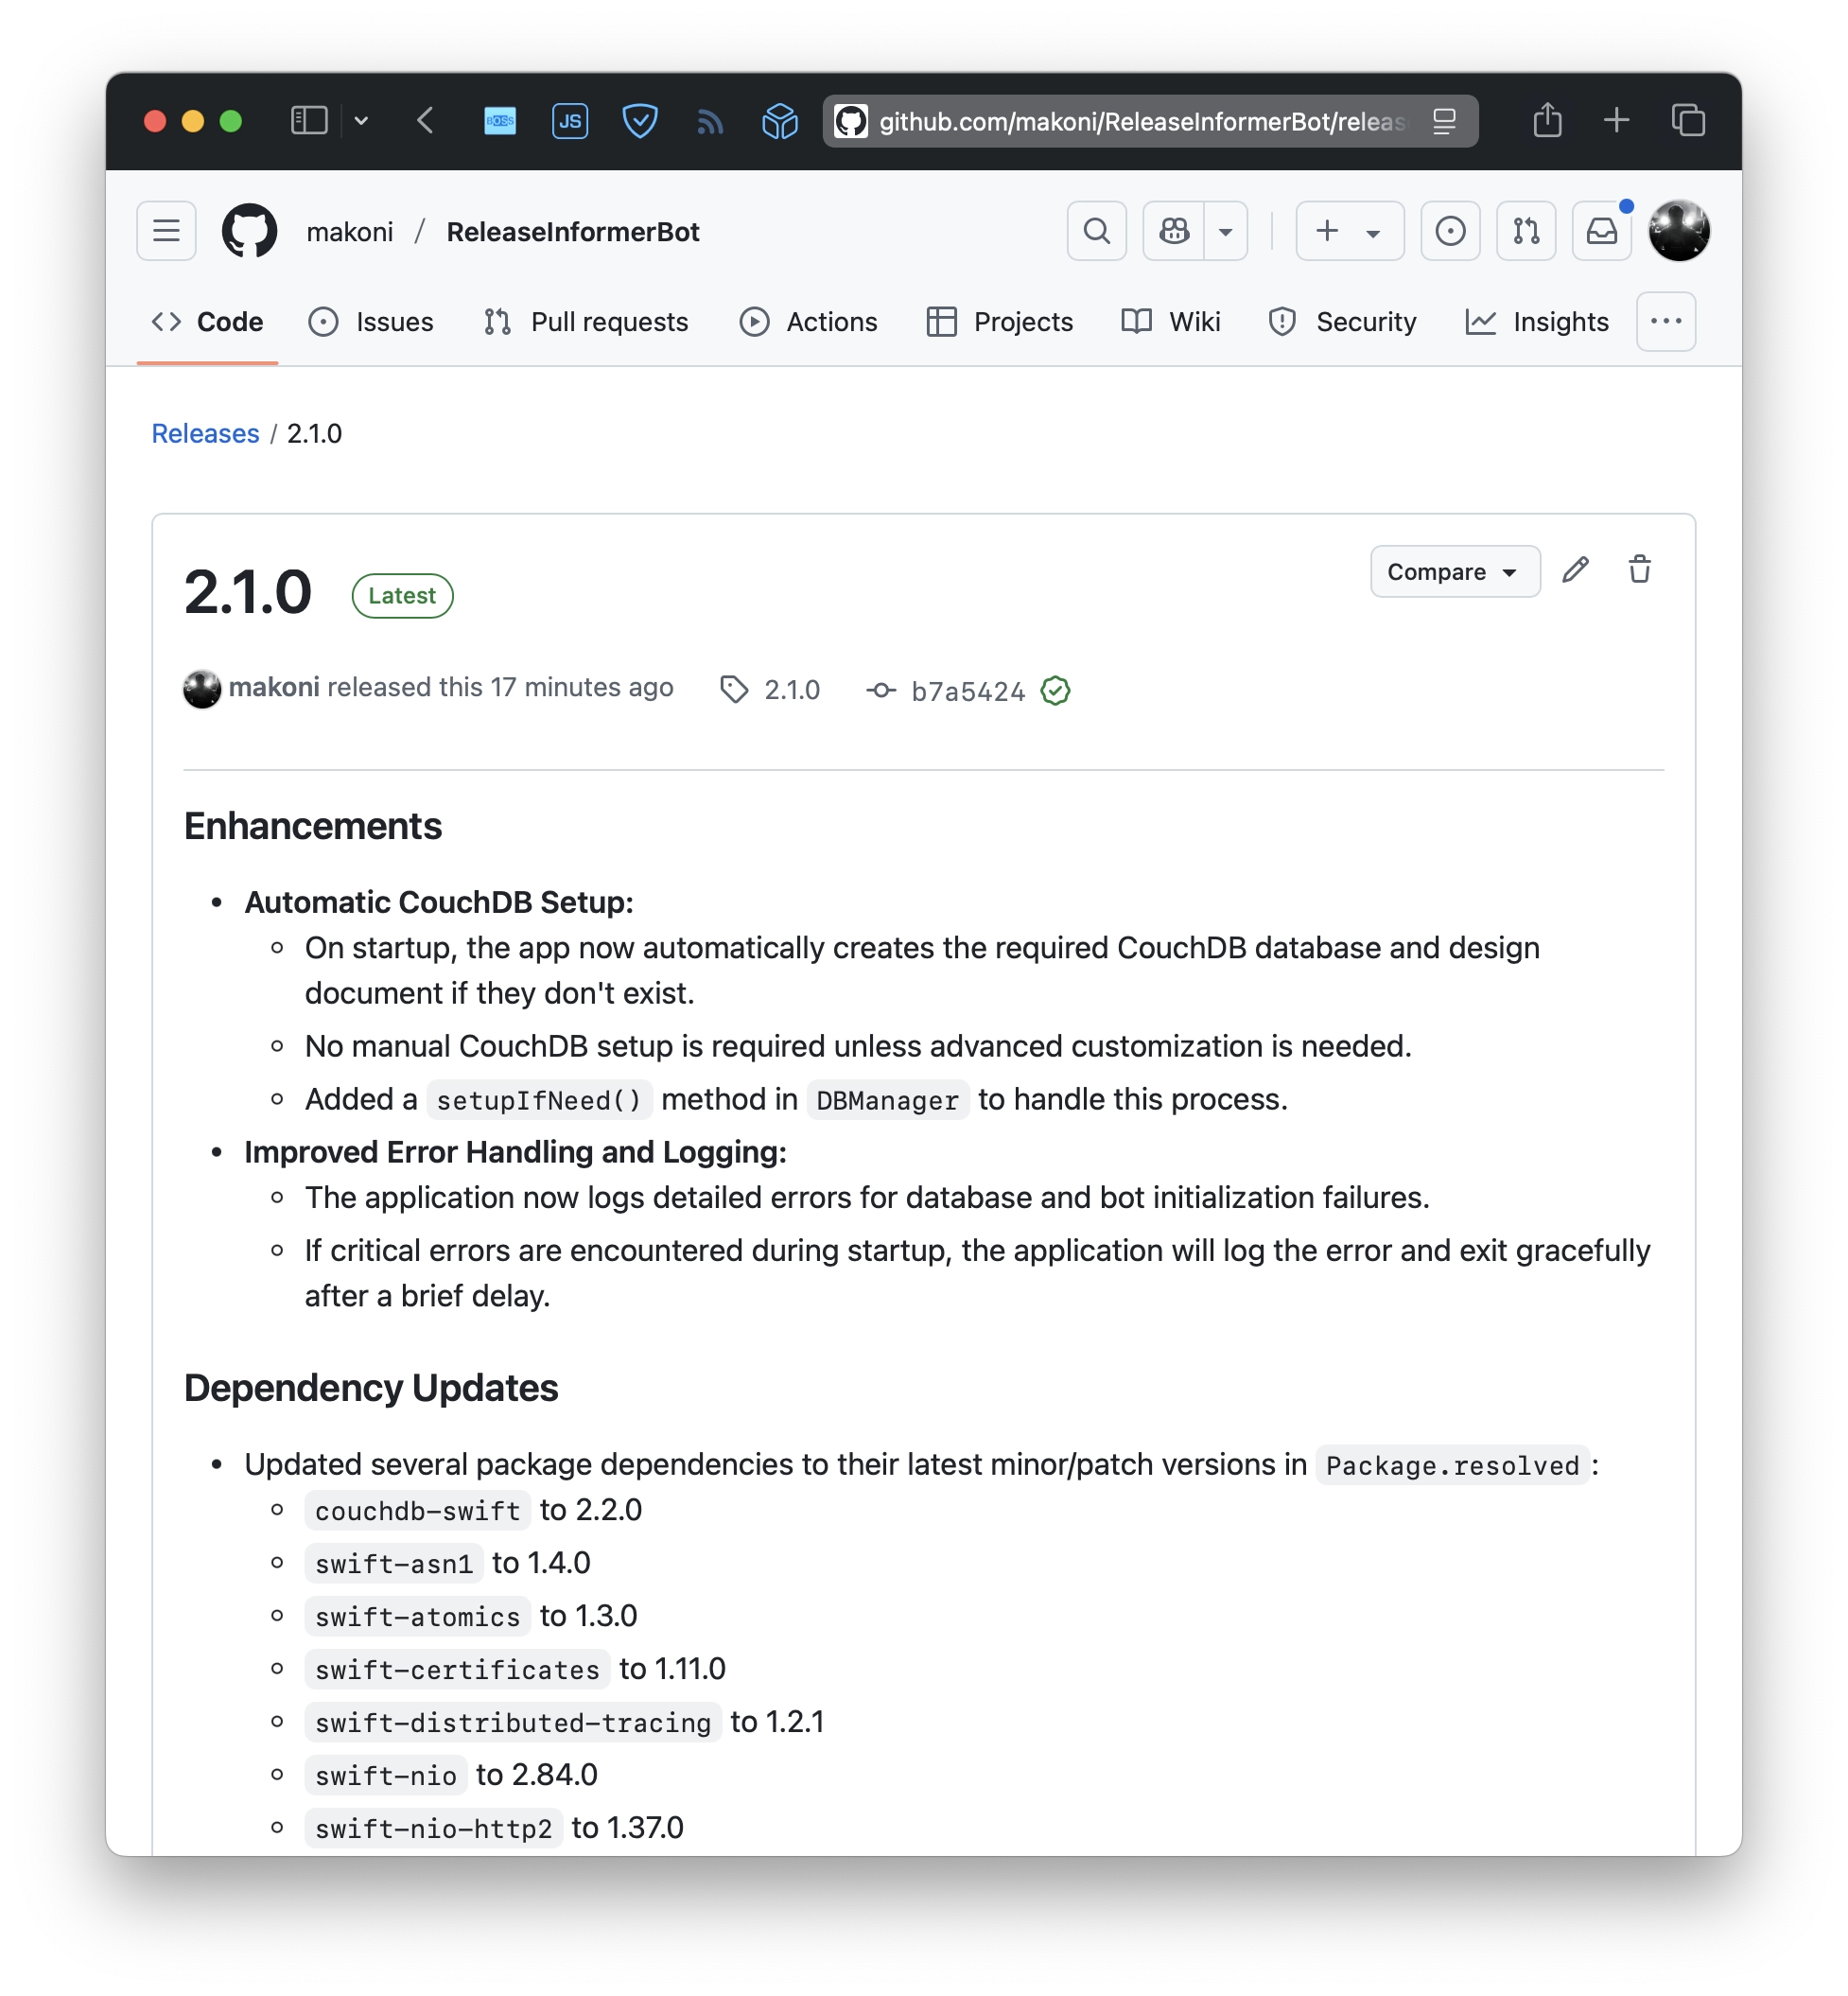The width and height of the screenshot is (1848, 1996).
Task: Open ReleaseInformerBot repository link
Action: 573,231
